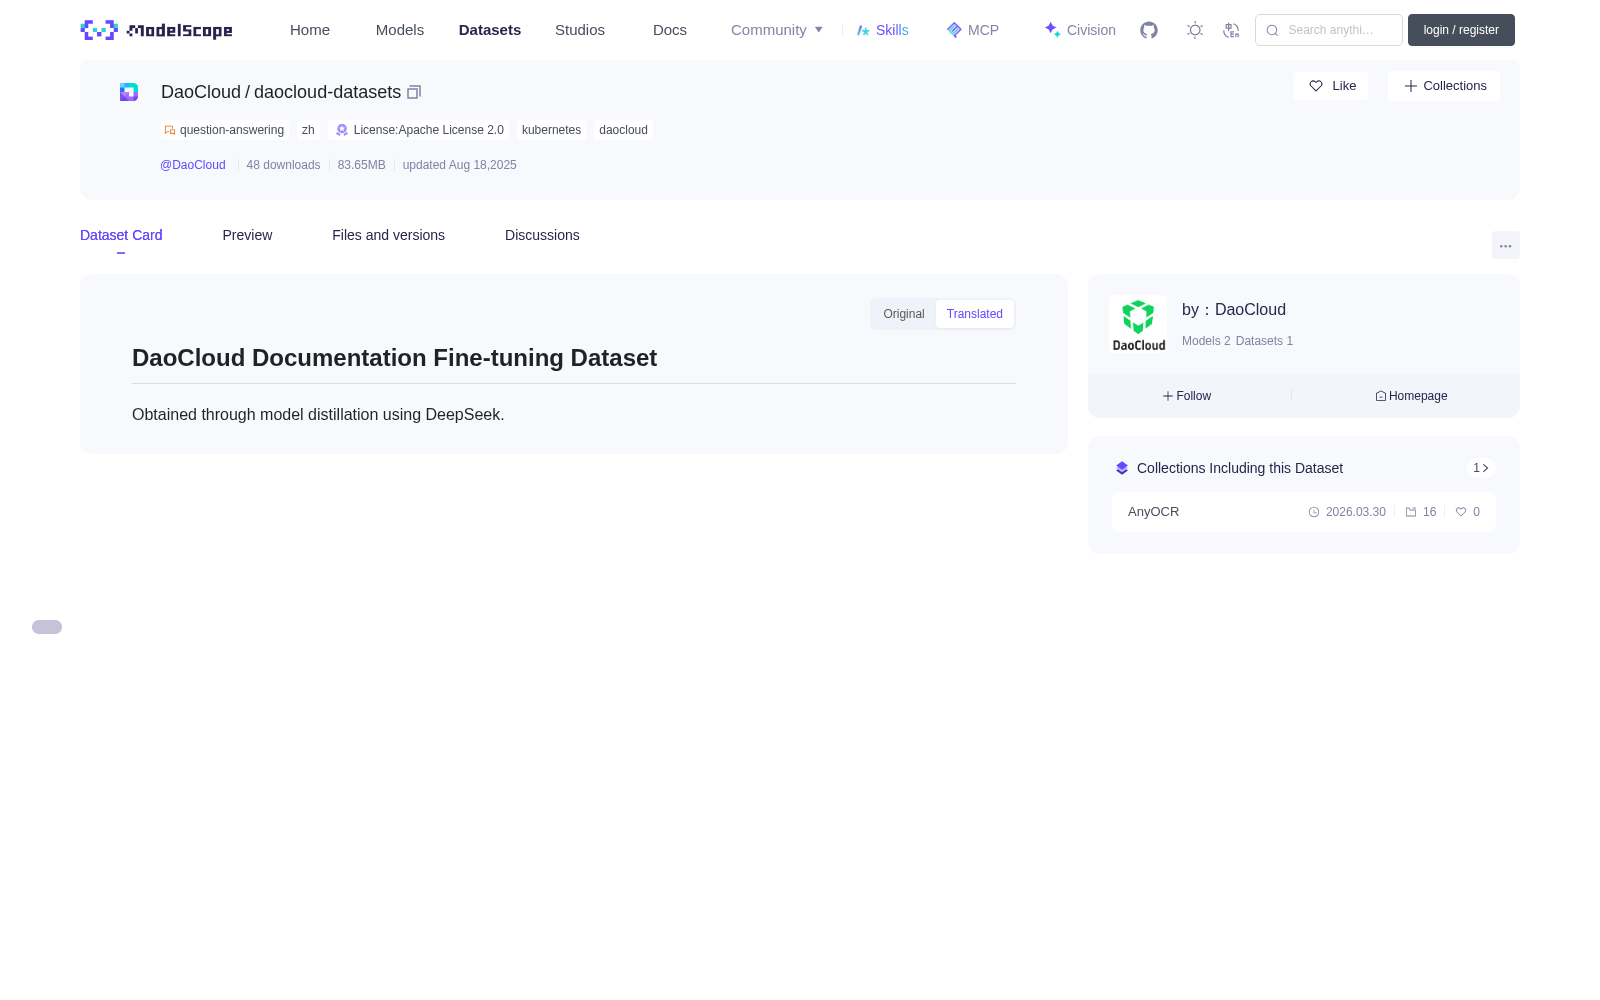The image size is (1600, 1000).
Task: Open the @DaoCloud author link
Action: 193,165
